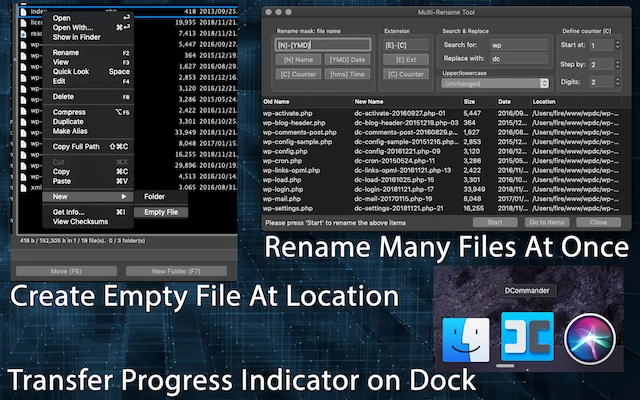Screen dimensions: 640x400
Task: Expand the New submenu arrow
Action: 123,197
